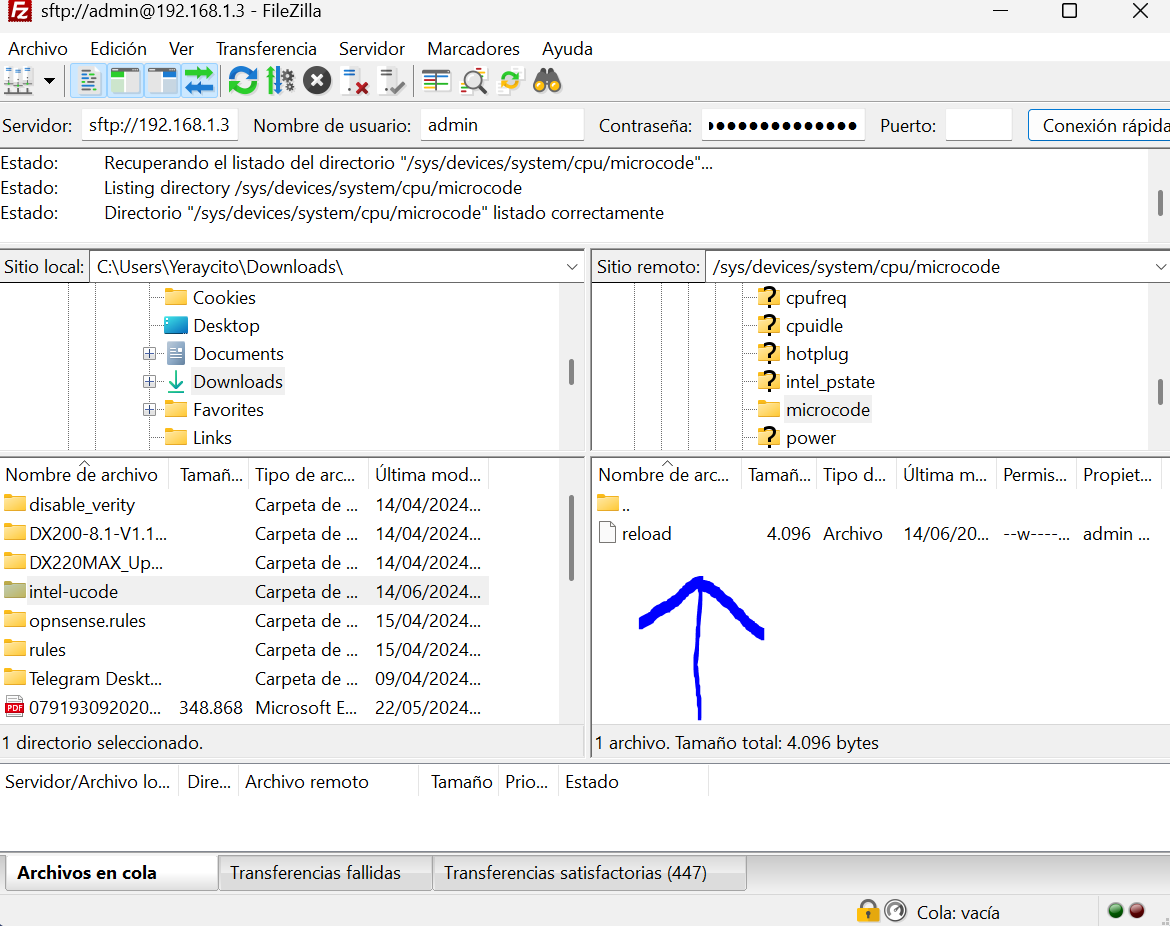1170x926 pixels.
Task: Open the directory comparison icon
Action: (x=474, y=80)
